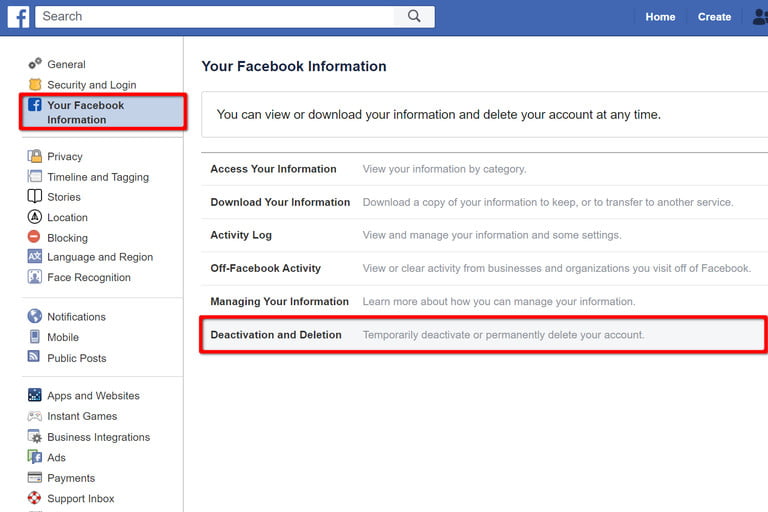Screen dimensions: 768x512
Task: Open Off-Facebook Activity row
Action: [265, 268]
